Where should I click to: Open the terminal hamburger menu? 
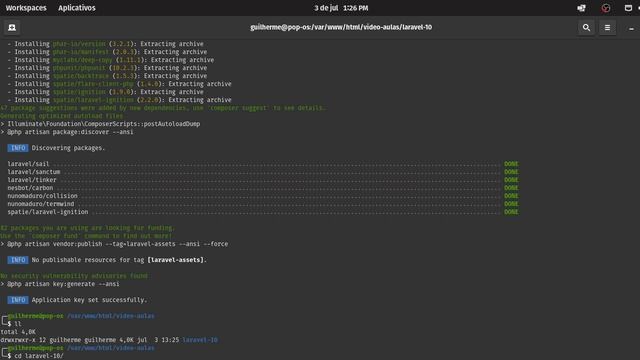click(x=607, y=27)
